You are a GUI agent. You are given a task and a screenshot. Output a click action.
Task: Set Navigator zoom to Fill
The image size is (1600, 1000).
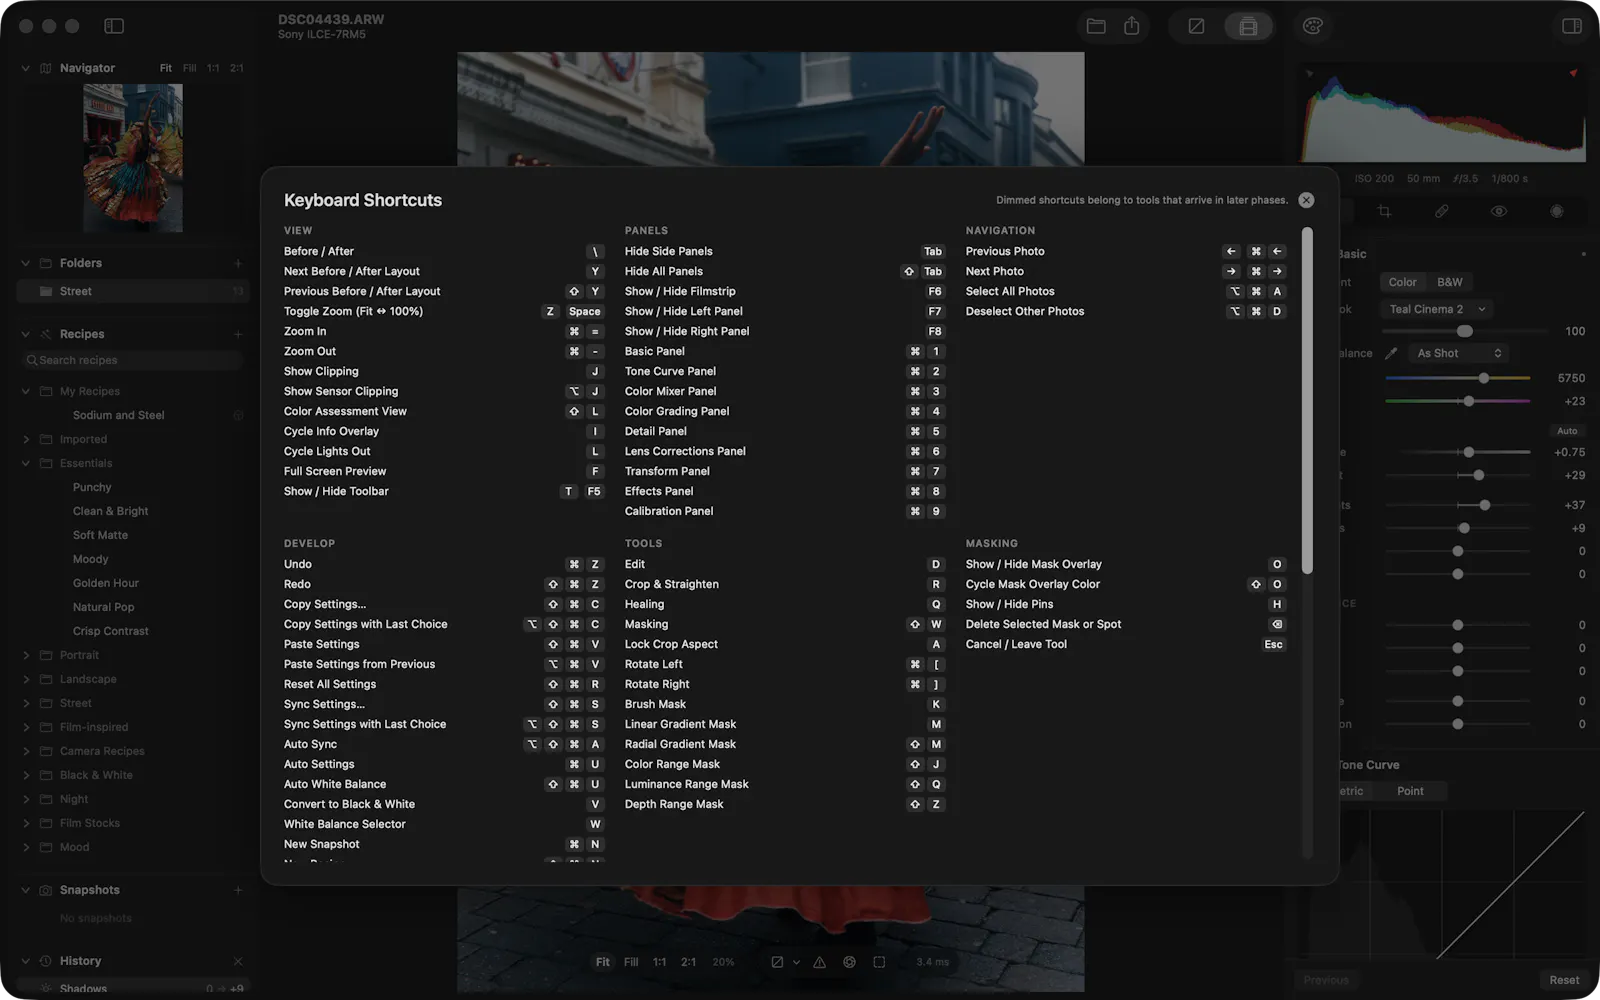pyautogui.click(x=190, y=68)
